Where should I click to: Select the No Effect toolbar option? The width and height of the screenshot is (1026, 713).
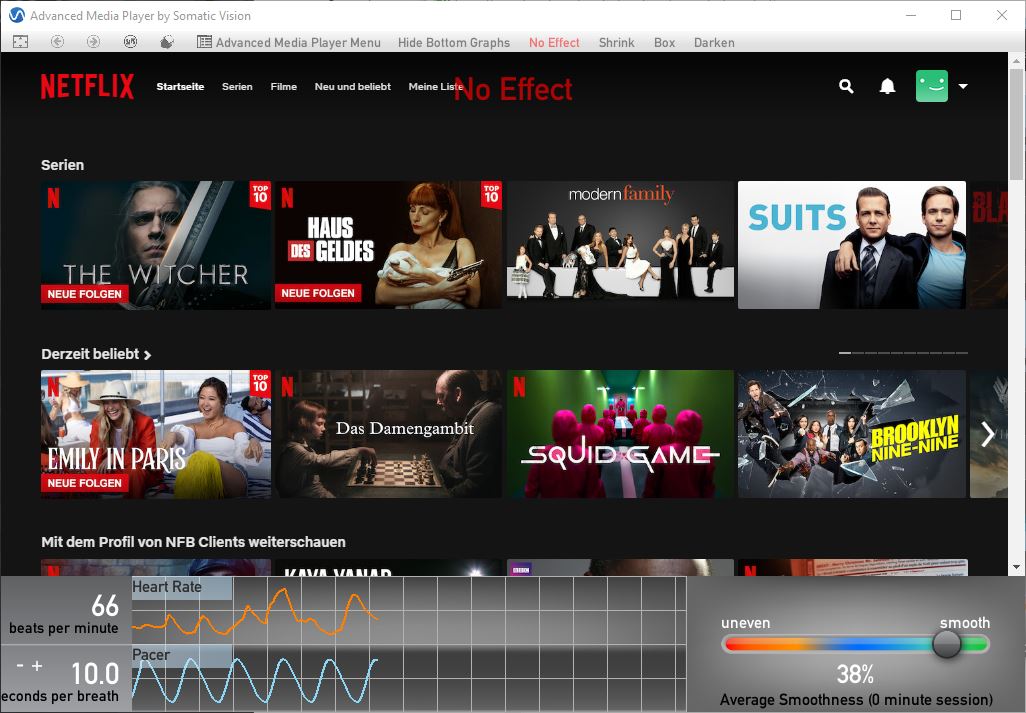(554, 43)
